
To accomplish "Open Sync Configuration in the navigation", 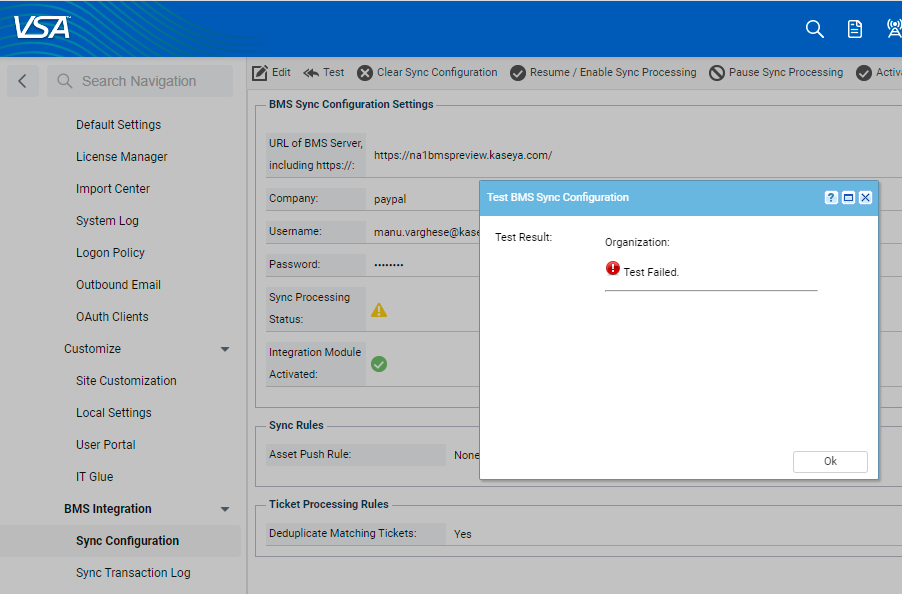I will coord(127,541).
